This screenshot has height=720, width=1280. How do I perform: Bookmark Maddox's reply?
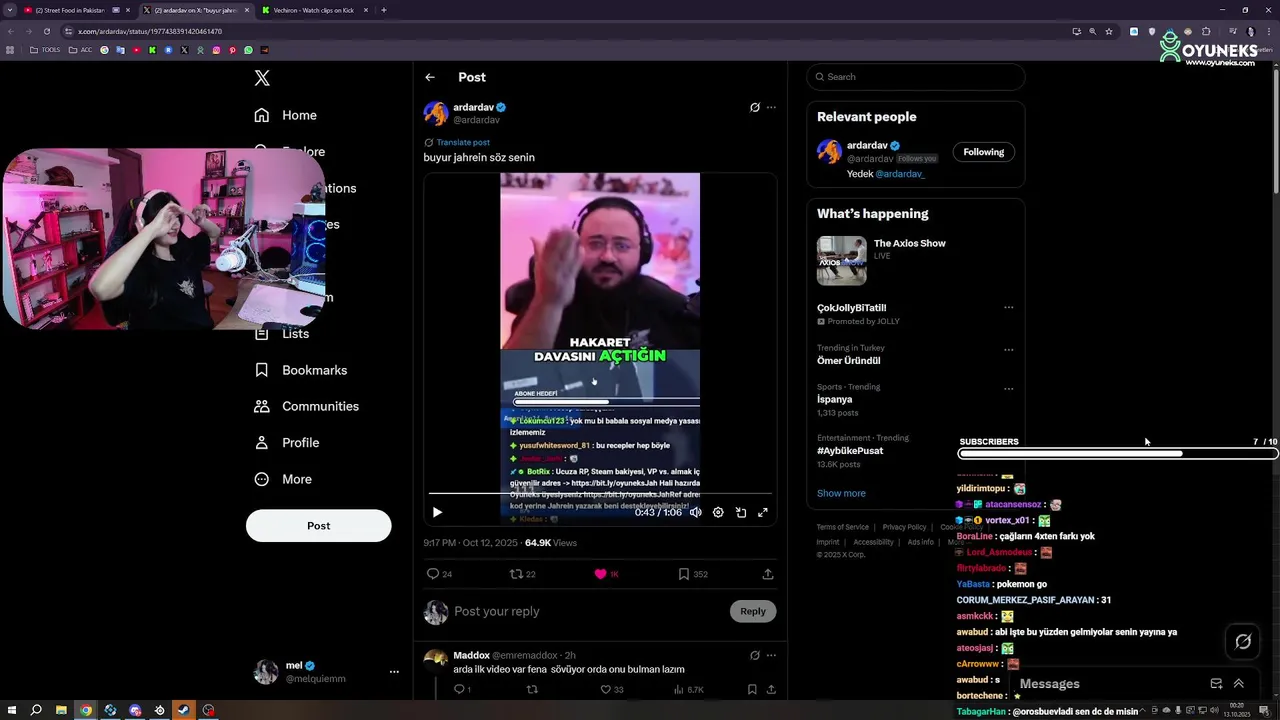pyautogui.click(x=752, y=689)
